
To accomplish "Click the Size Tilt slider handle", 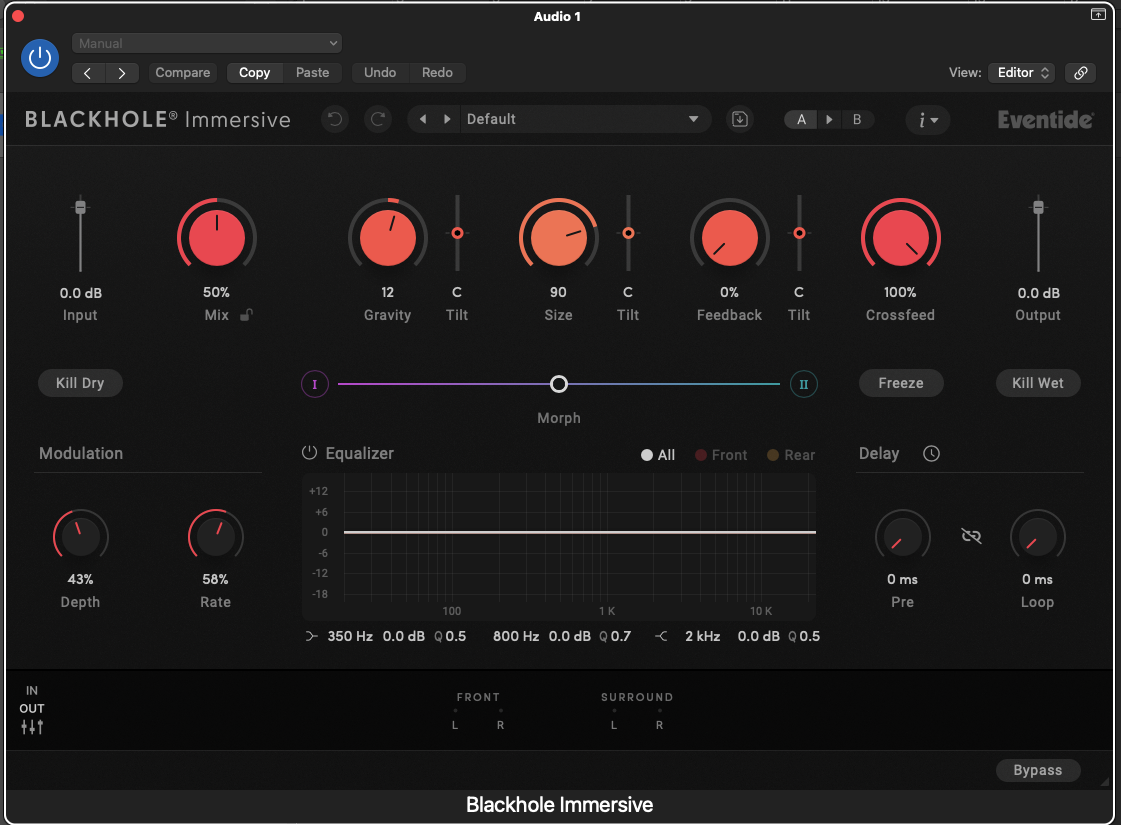I will pyautogui.click(x=628, y=233).
